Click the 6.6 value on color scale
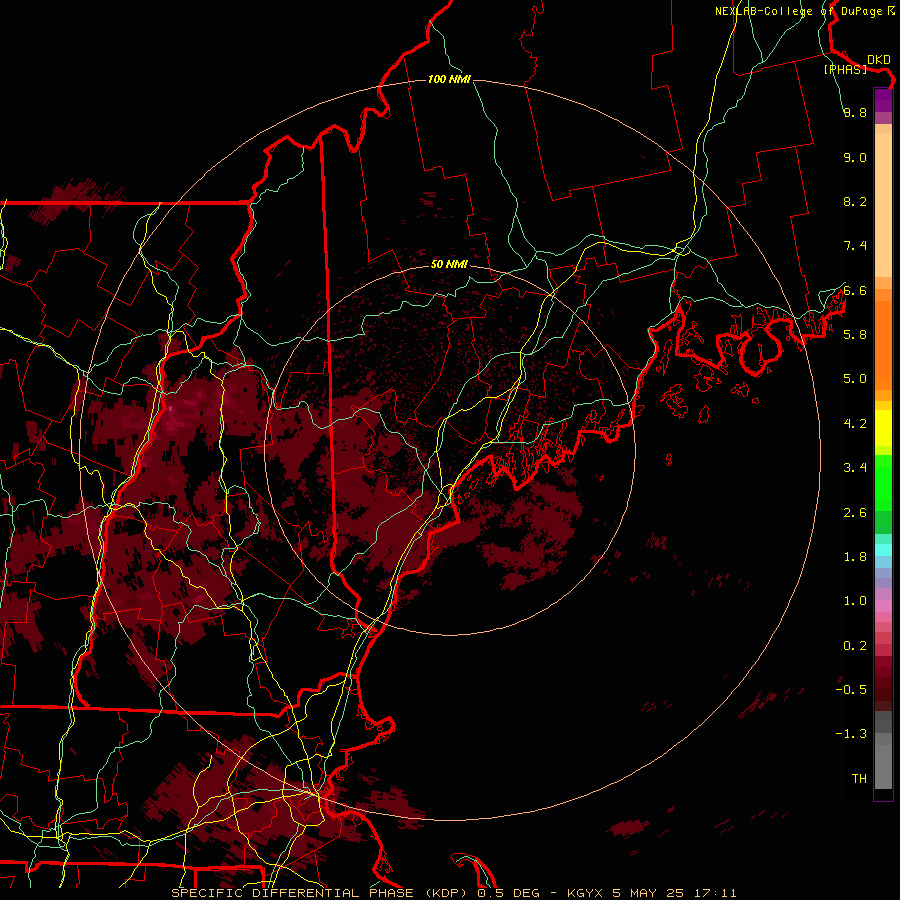The width and height of the screenshot is (900, 900). [x=855, y=290]
